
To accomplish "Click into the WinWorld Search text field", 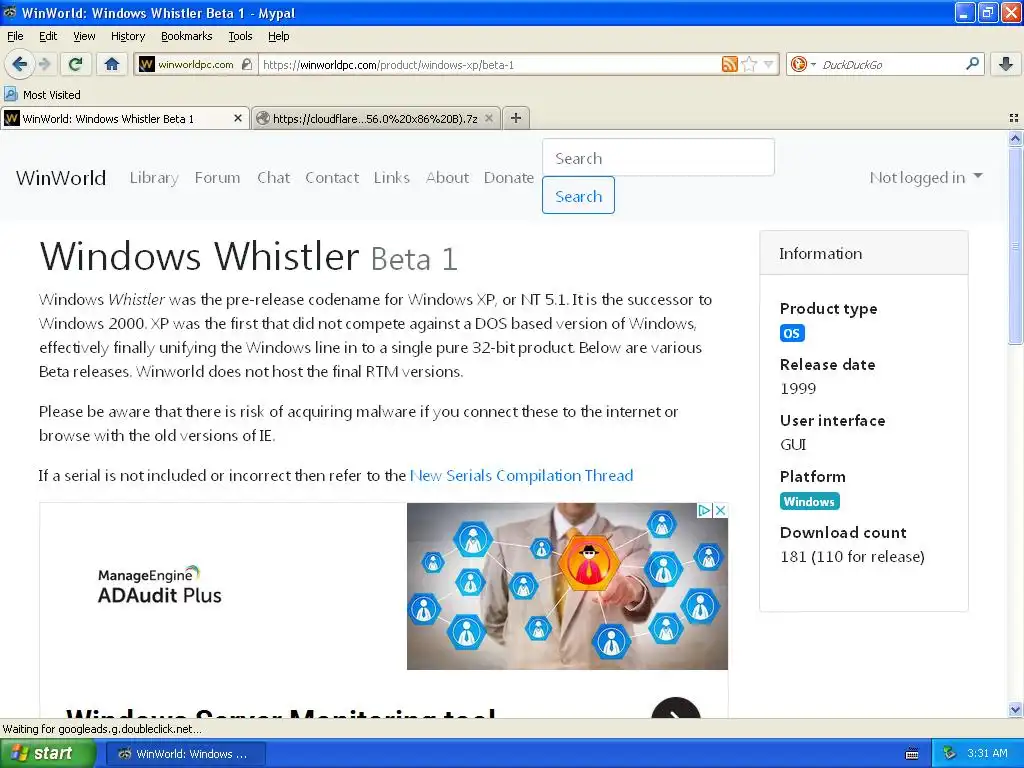I will click(658, 157).
